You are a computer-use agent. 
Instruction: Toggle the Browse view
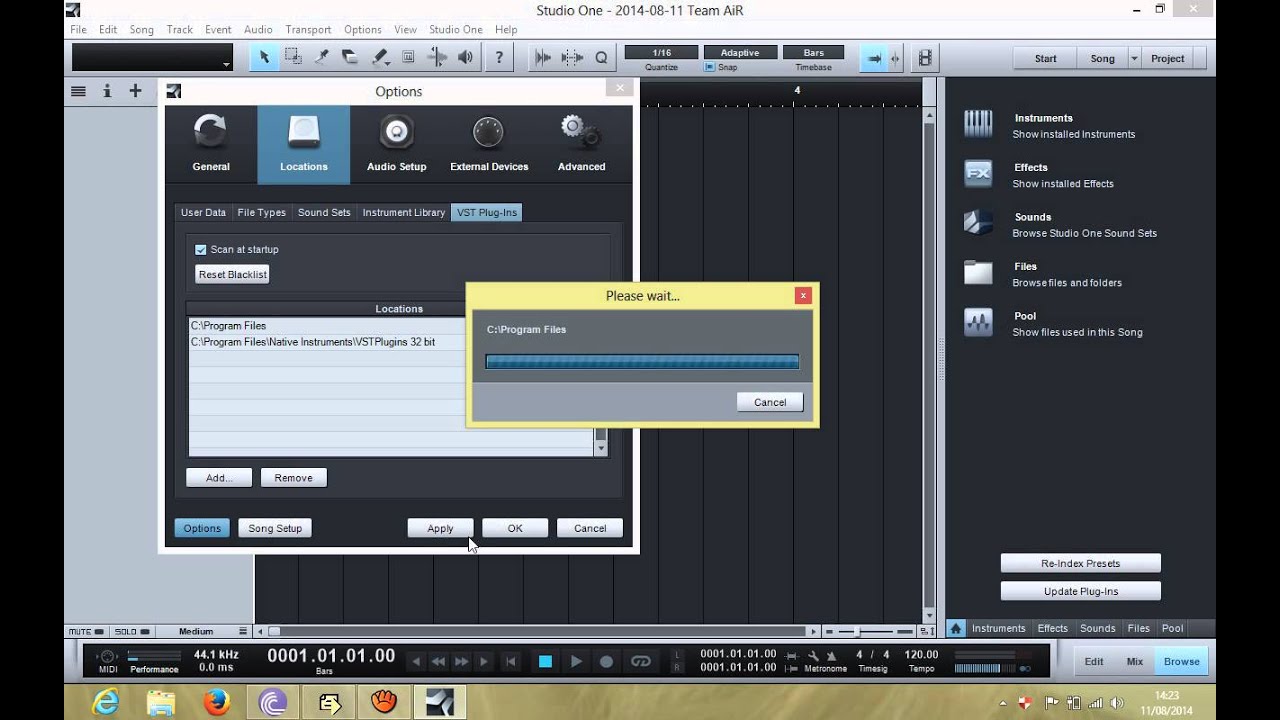[x=1181, y=661]
